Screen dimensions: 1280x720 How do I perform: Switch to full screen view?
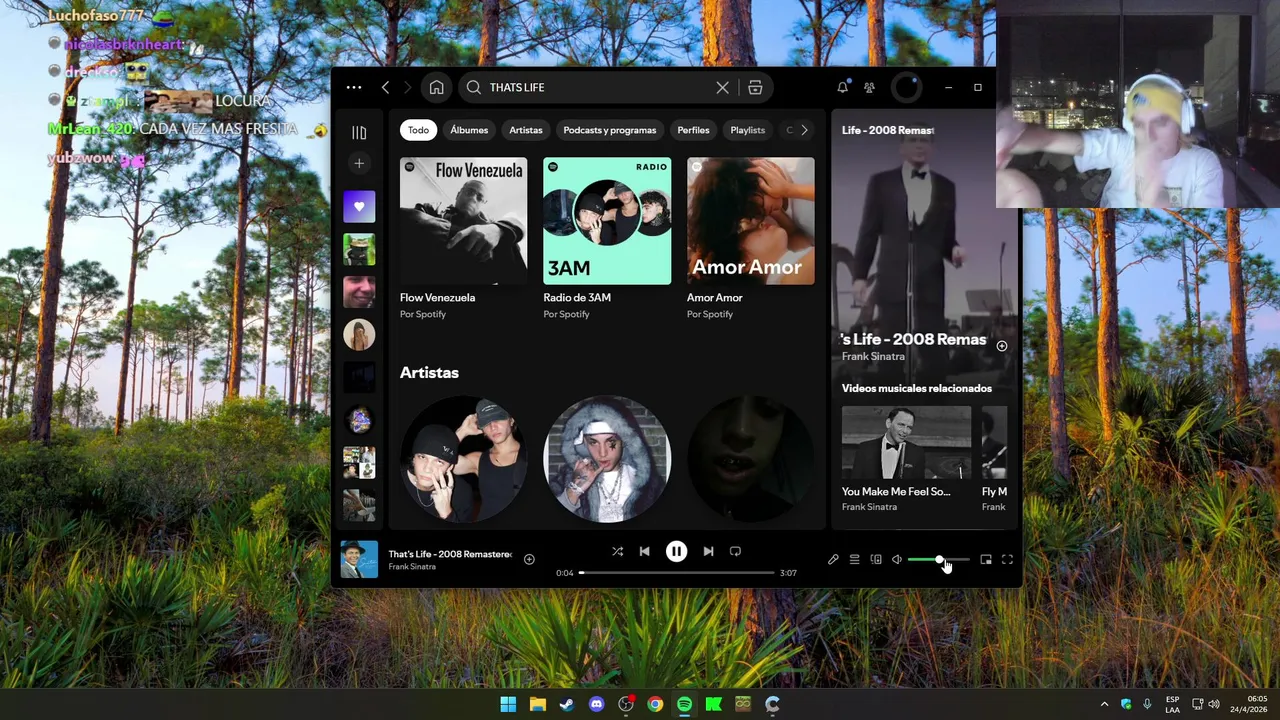coord(1007,560)
